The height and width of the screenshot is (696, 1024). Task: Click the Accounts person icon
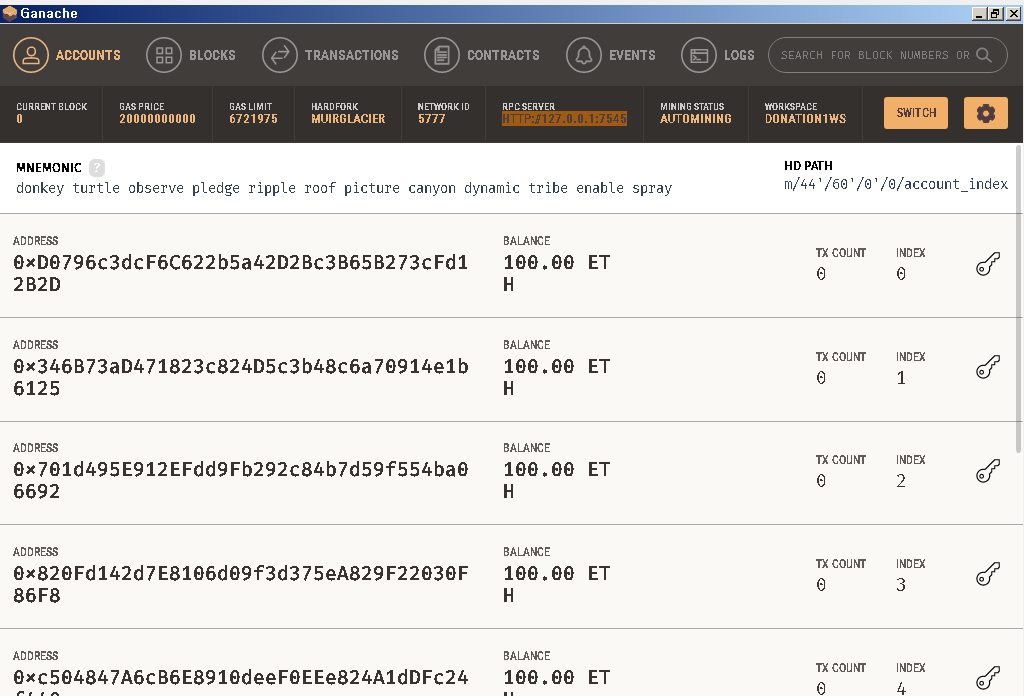(x=31, y=55)
